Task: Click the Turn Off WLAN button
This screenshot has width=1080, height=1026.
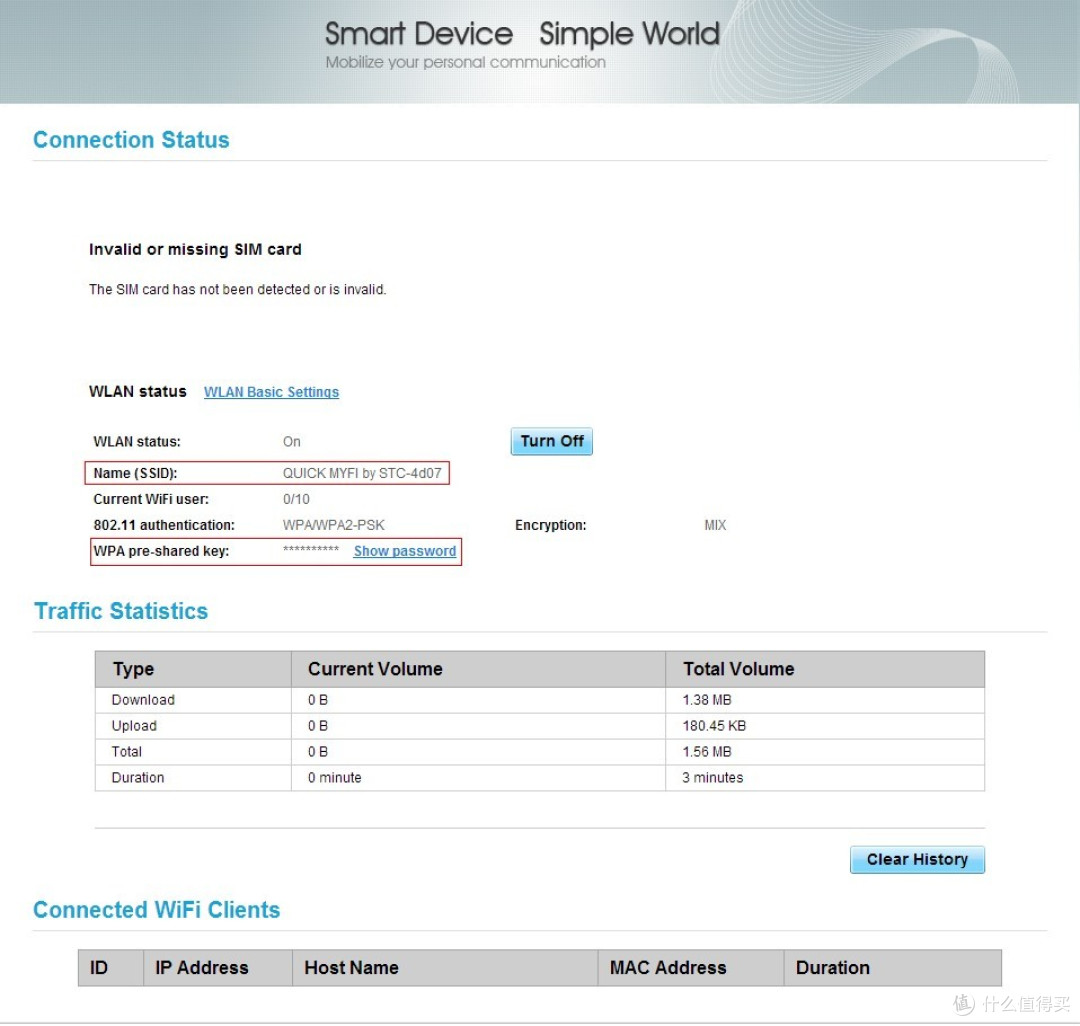Action: (552, 441)
